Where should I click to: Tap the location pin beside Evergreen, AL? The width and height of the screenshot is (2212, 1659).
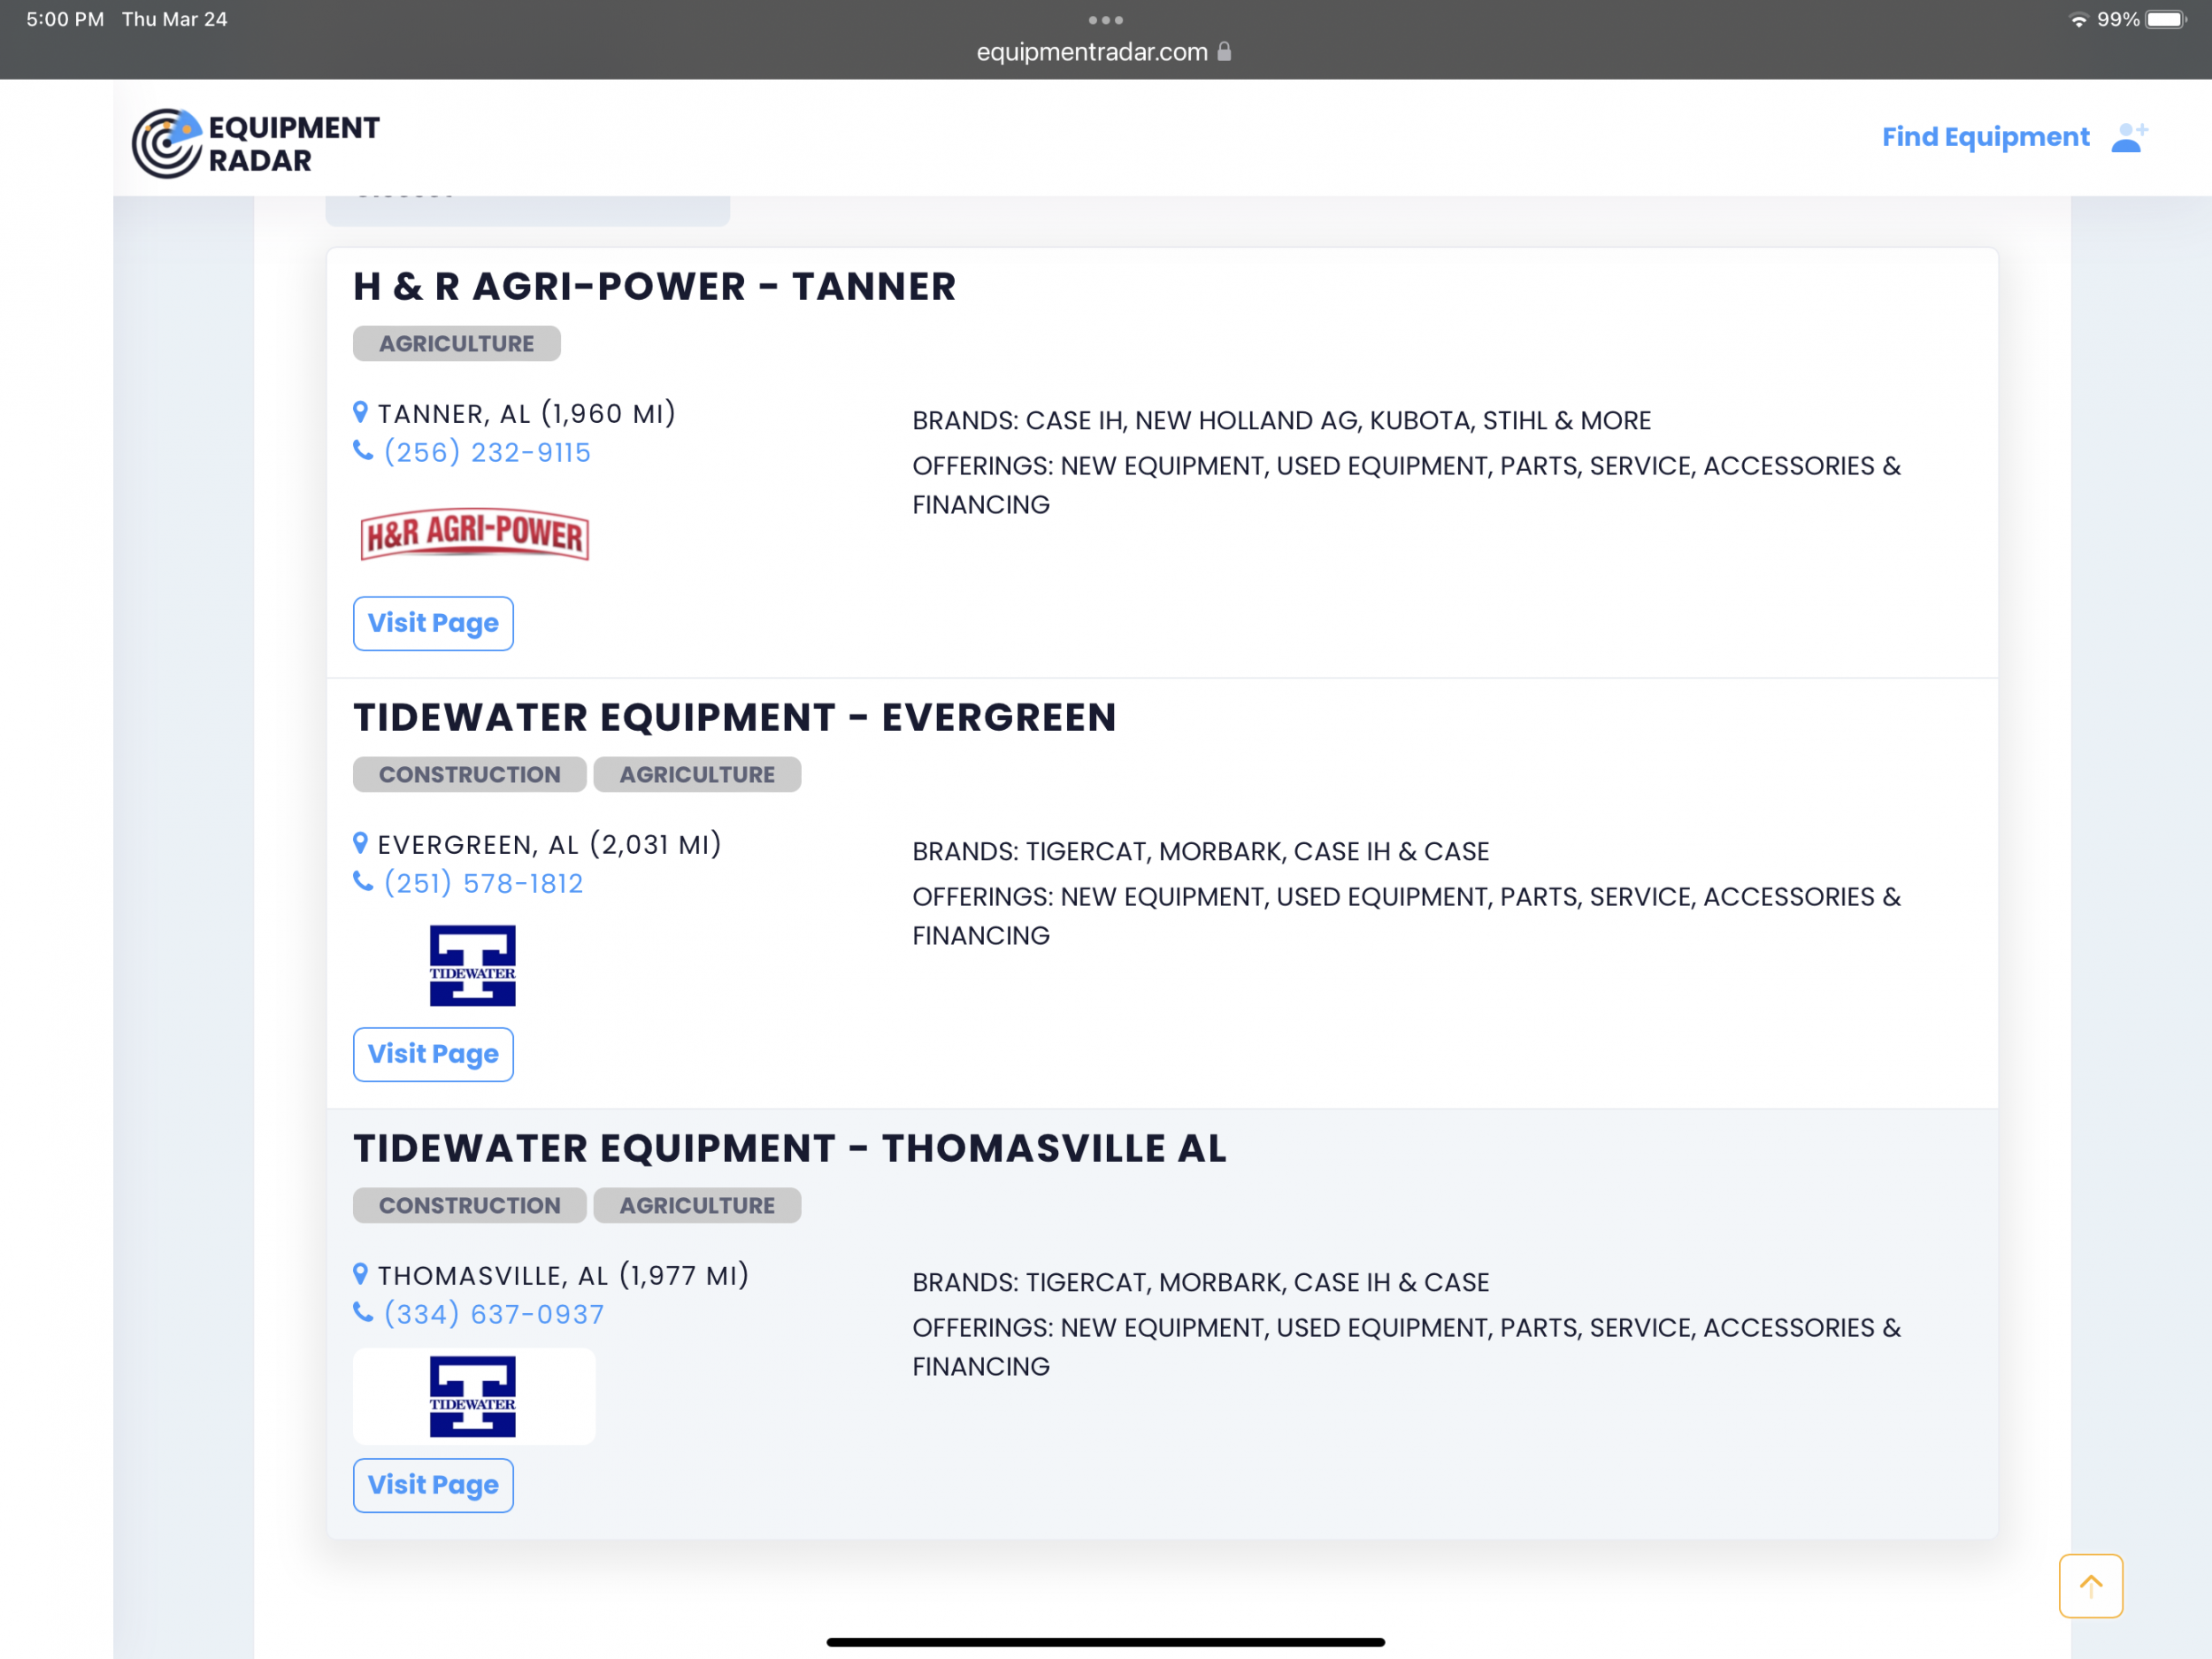point(361,843)
